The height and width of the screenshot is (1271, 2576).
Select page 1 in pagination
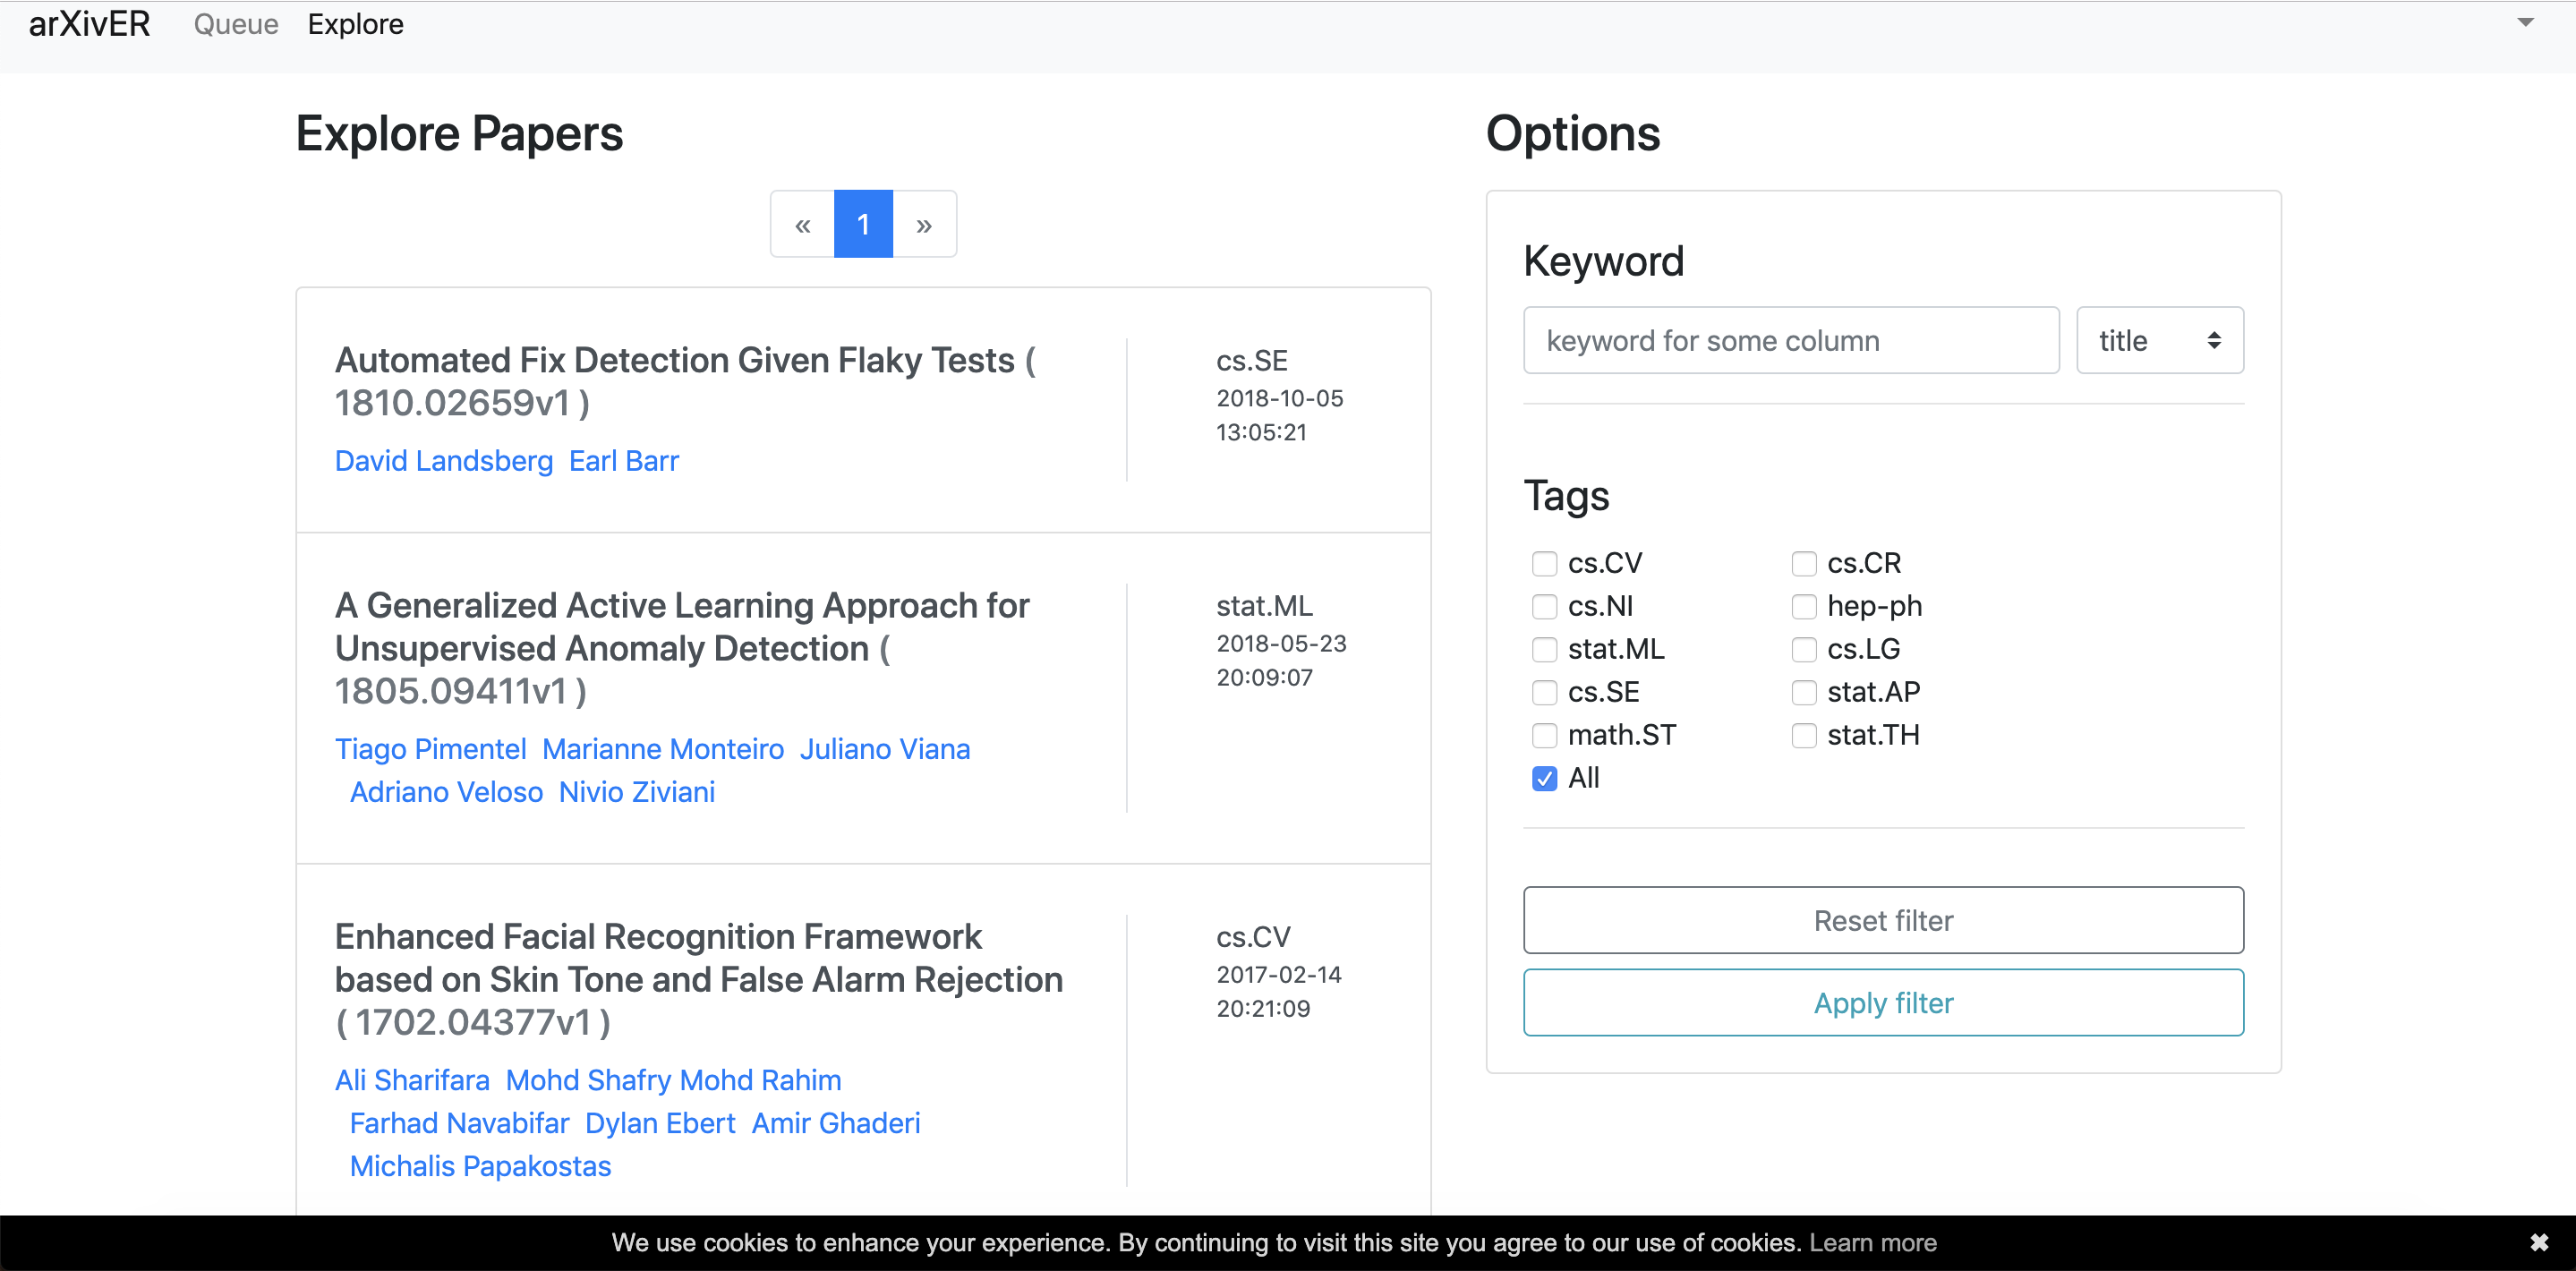tap(863, 225)
